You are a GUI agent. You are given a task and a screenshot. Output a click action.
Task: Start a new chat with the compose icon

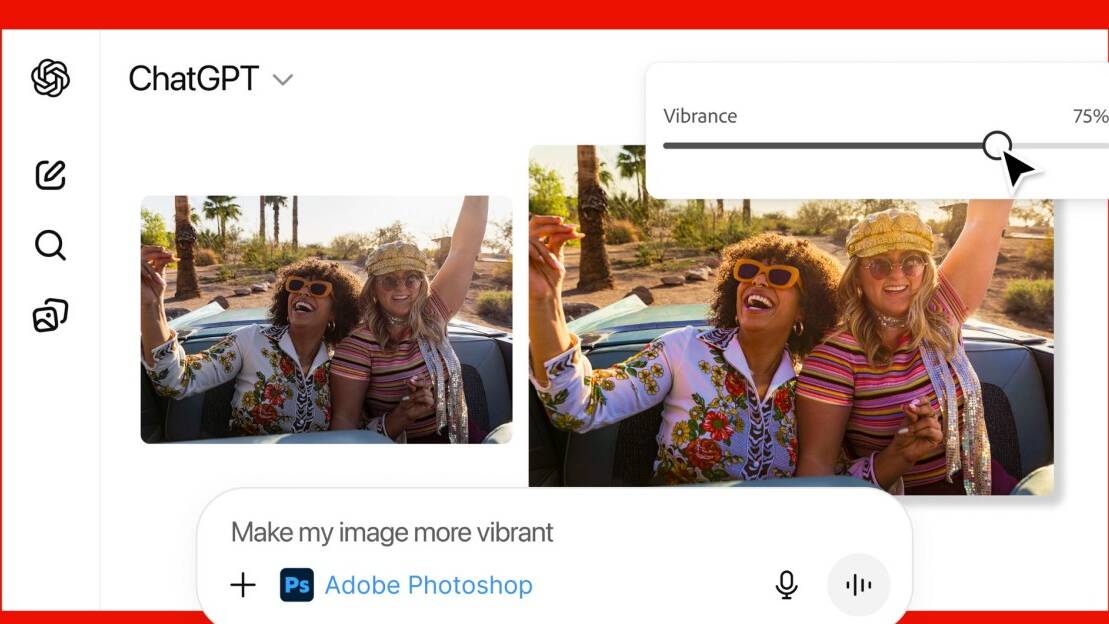(50, 175)
